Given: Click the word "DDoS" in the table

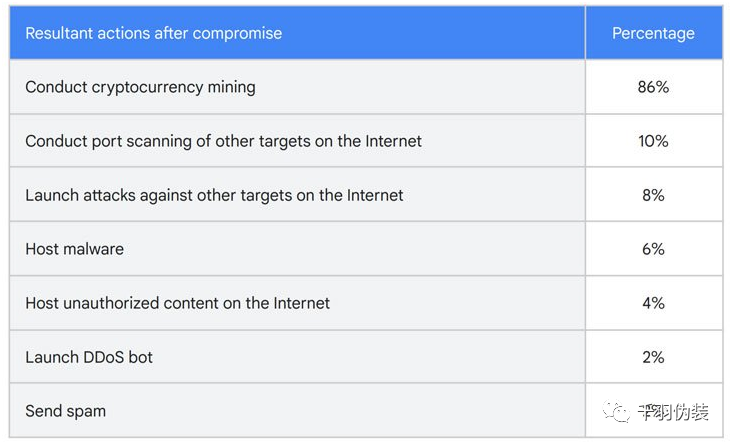Looking at the screenshot, I should coord(104,357).
